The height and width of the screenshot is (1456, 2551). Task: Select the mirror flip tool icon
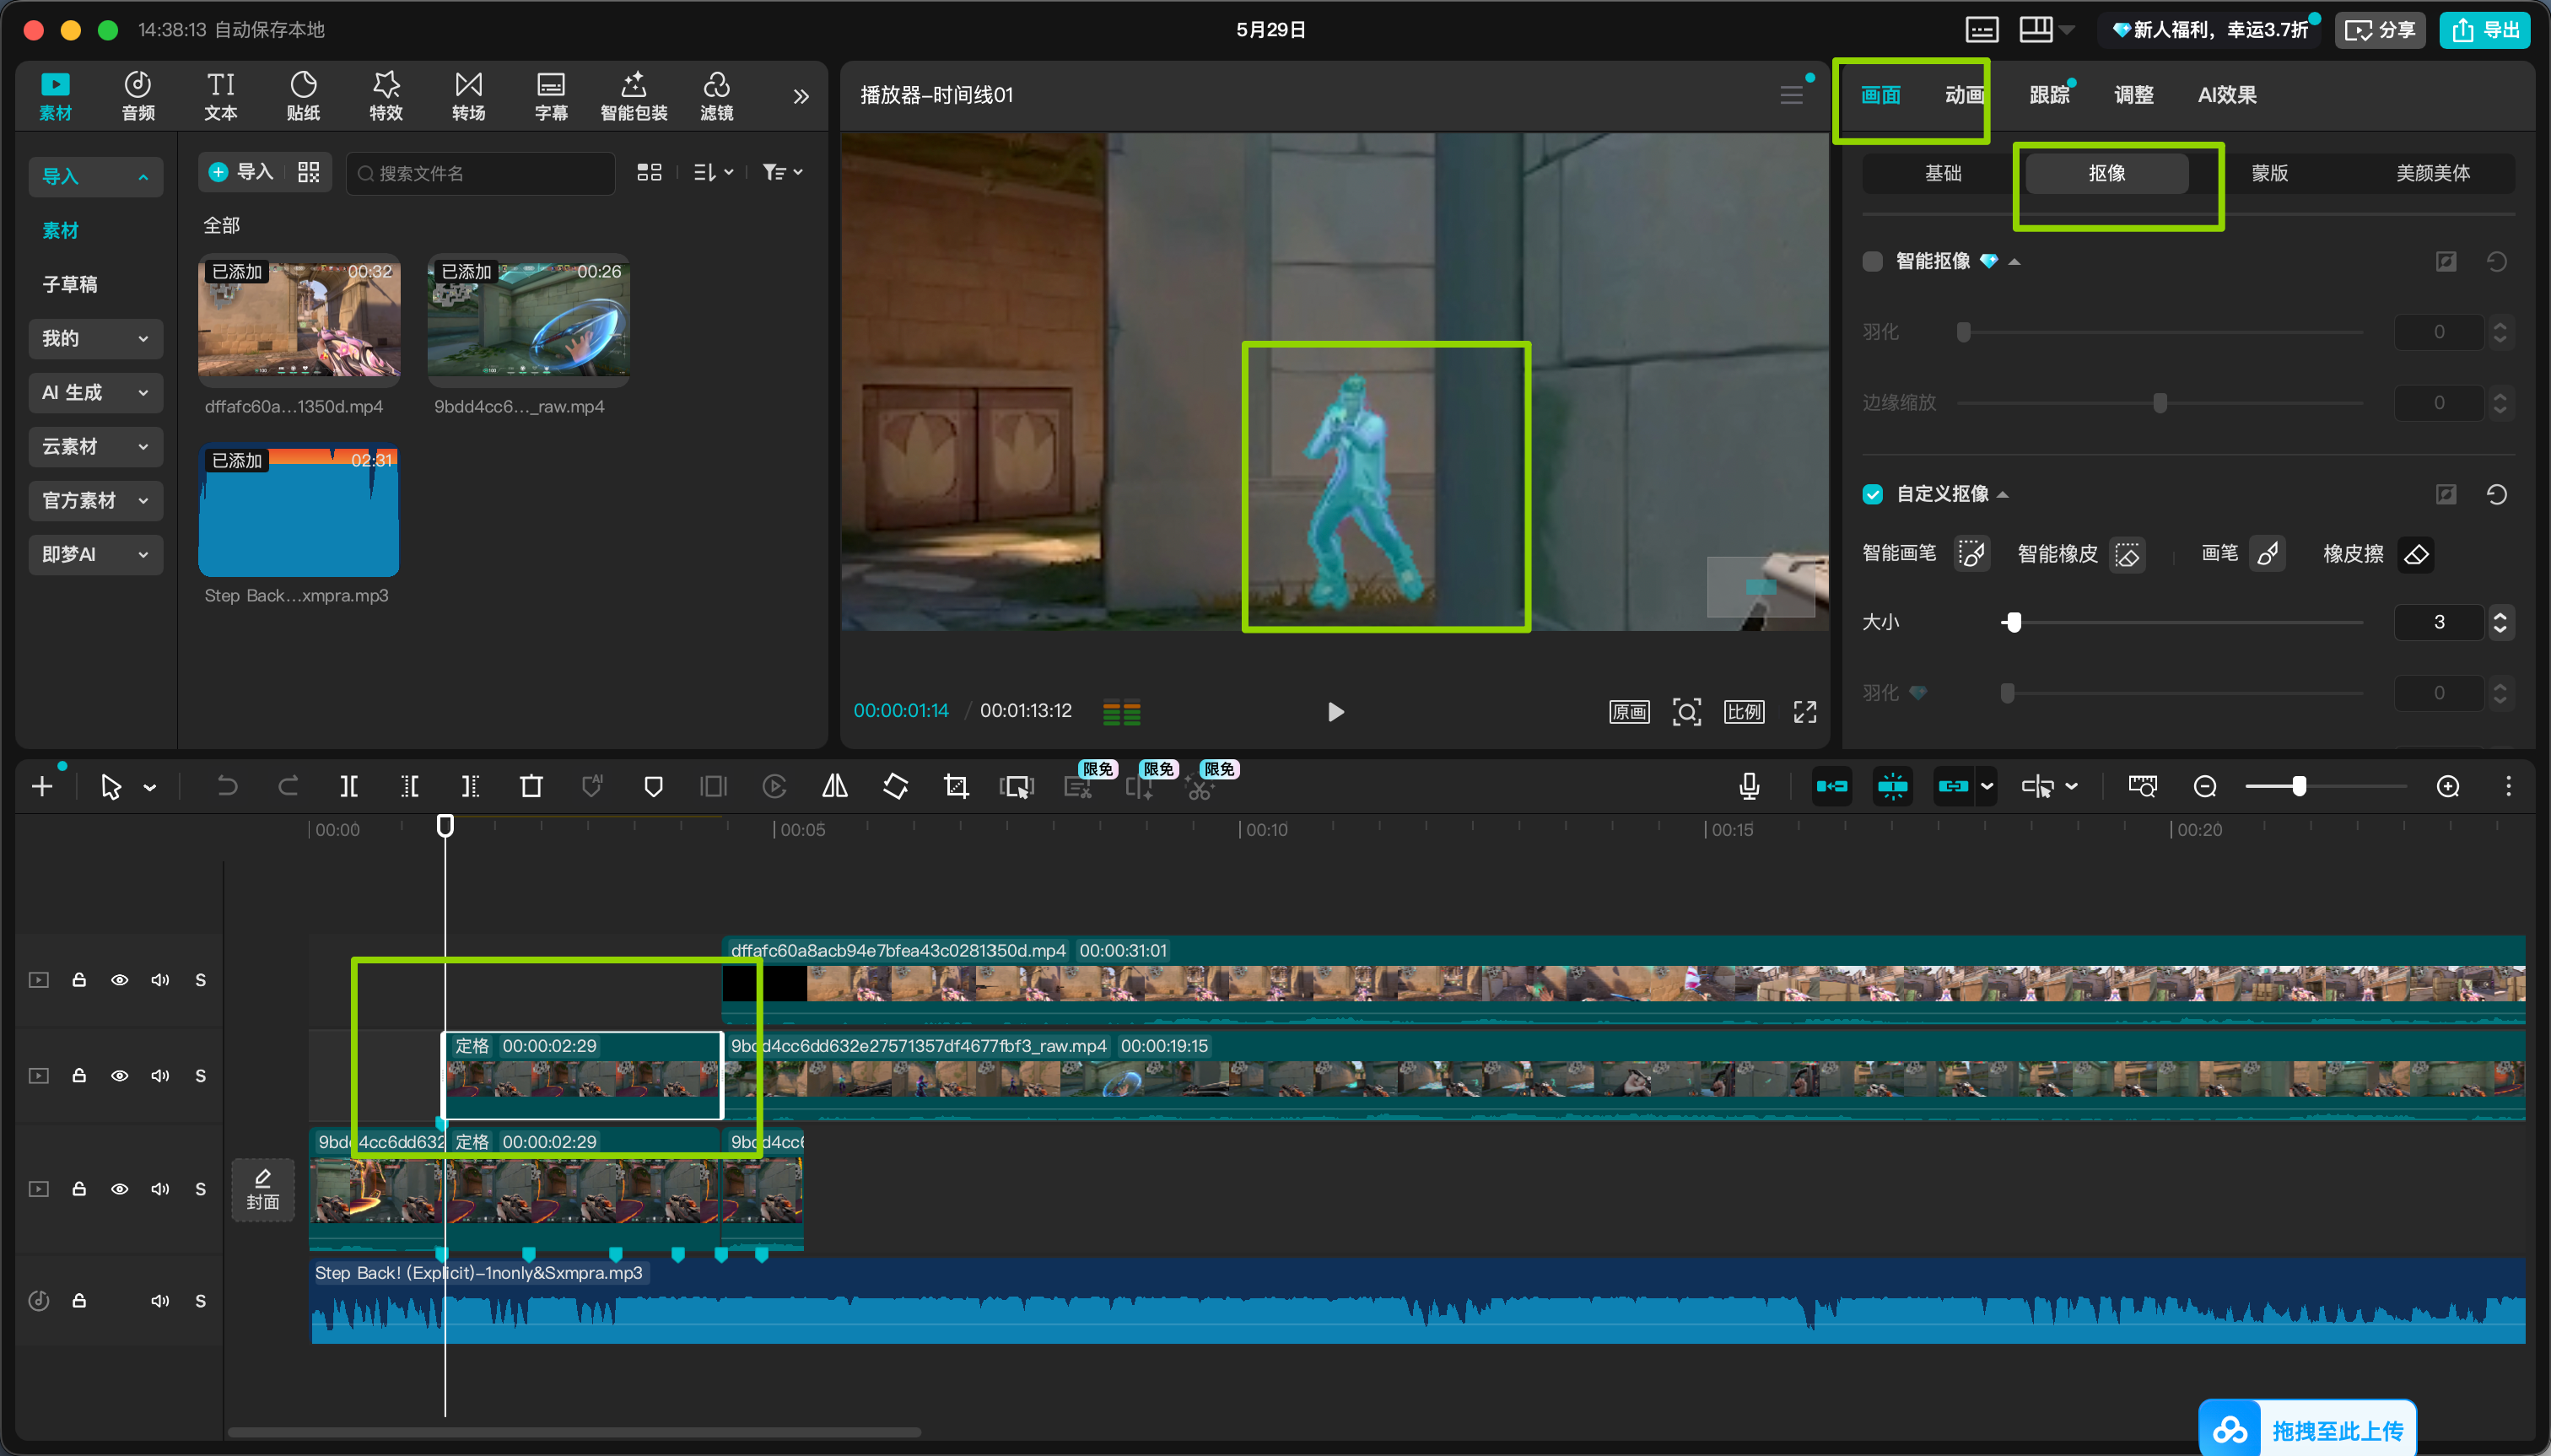[x=835, y=787]
